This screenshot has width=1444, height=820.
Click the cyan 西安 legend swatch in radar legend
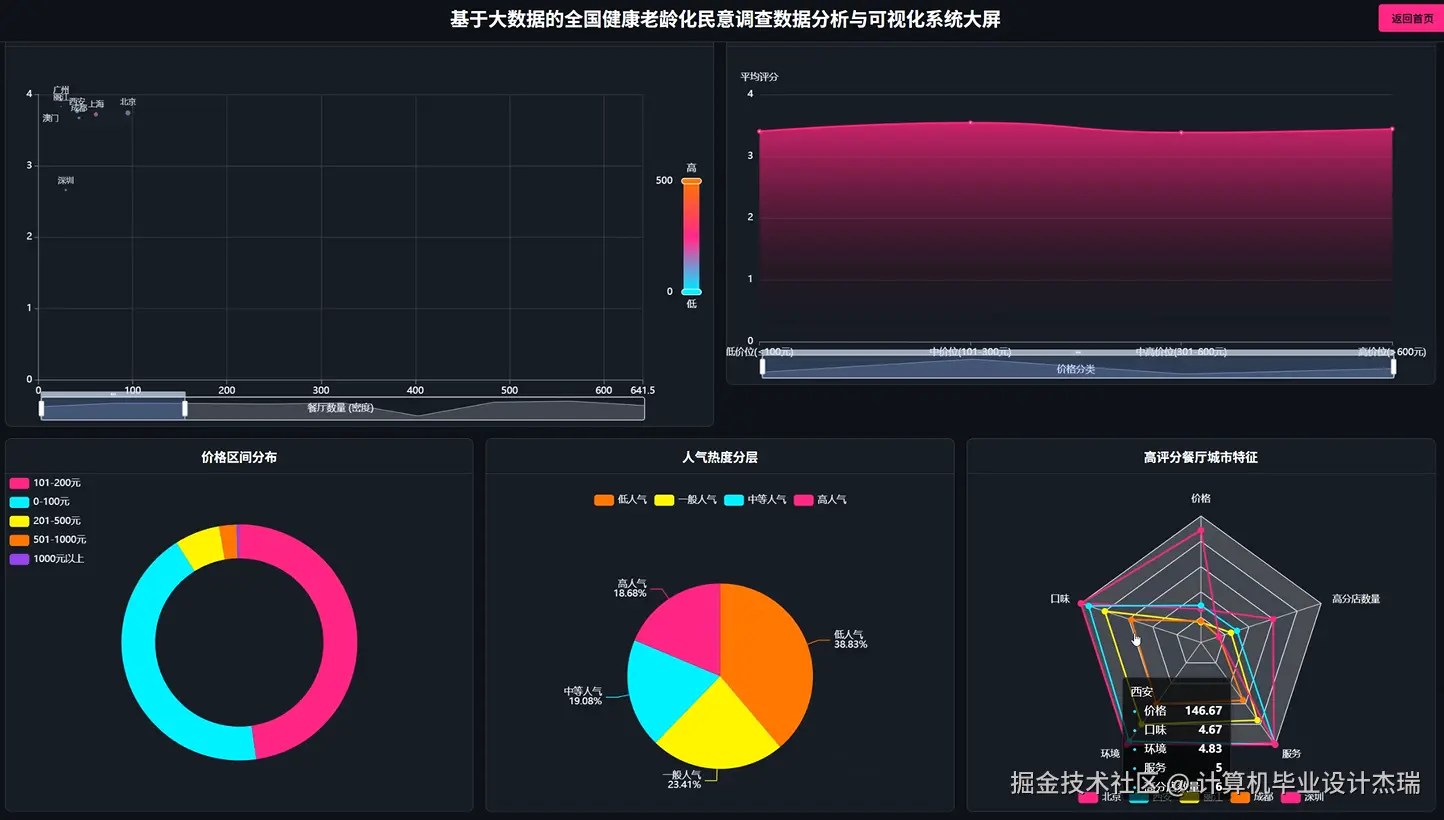click(1140, 799)
